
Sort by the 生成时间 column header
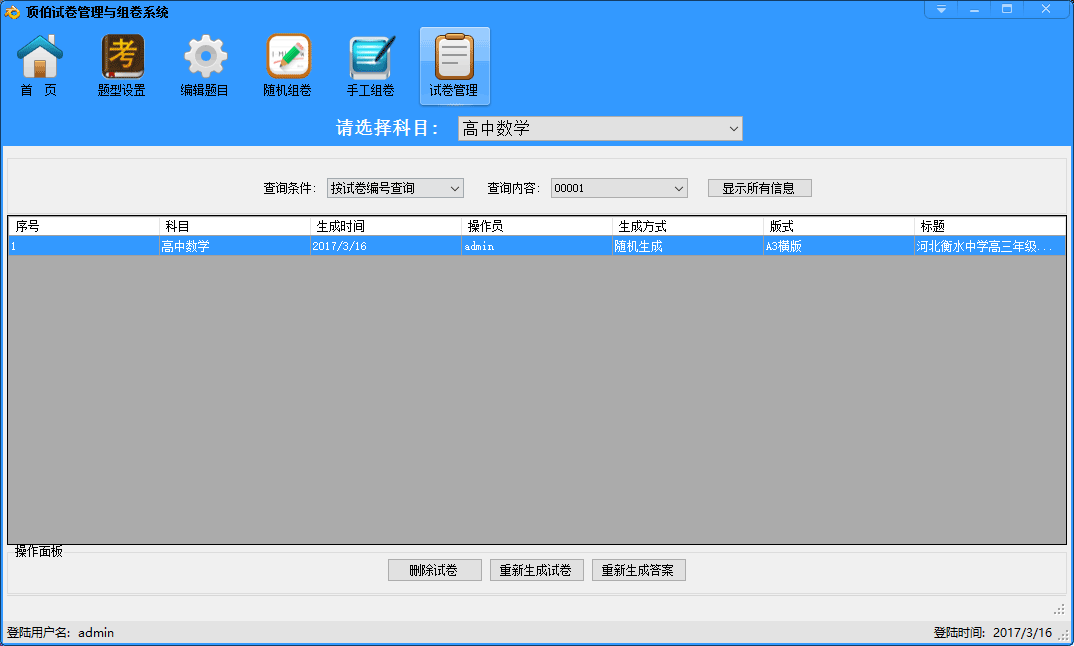click(385, 226)
